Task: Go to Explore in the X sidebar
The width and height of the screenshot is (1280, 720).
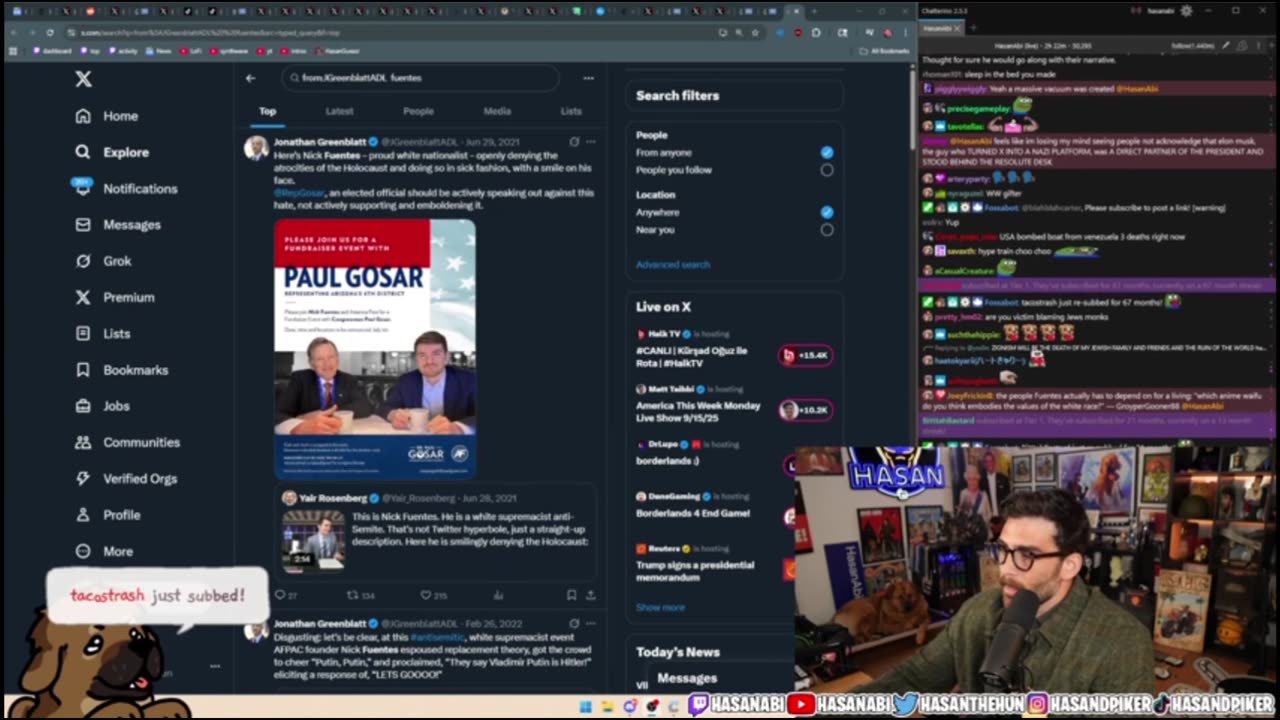Action: pyautogui.click(x=112, y=152)
